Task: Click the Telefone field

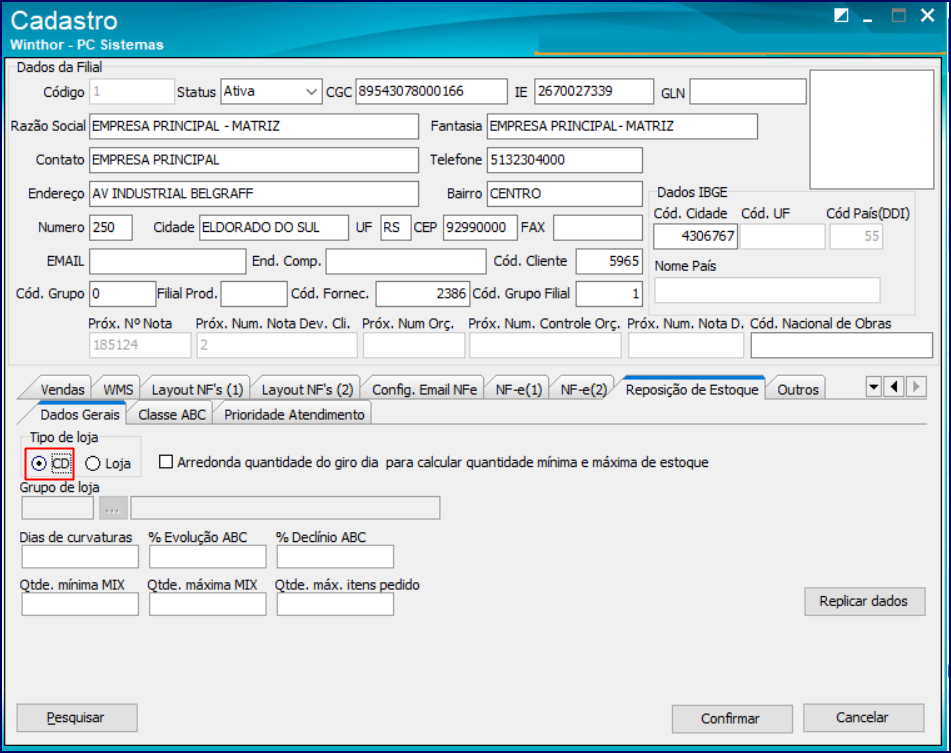Action: pyautogui.click(x=565, y=160)
